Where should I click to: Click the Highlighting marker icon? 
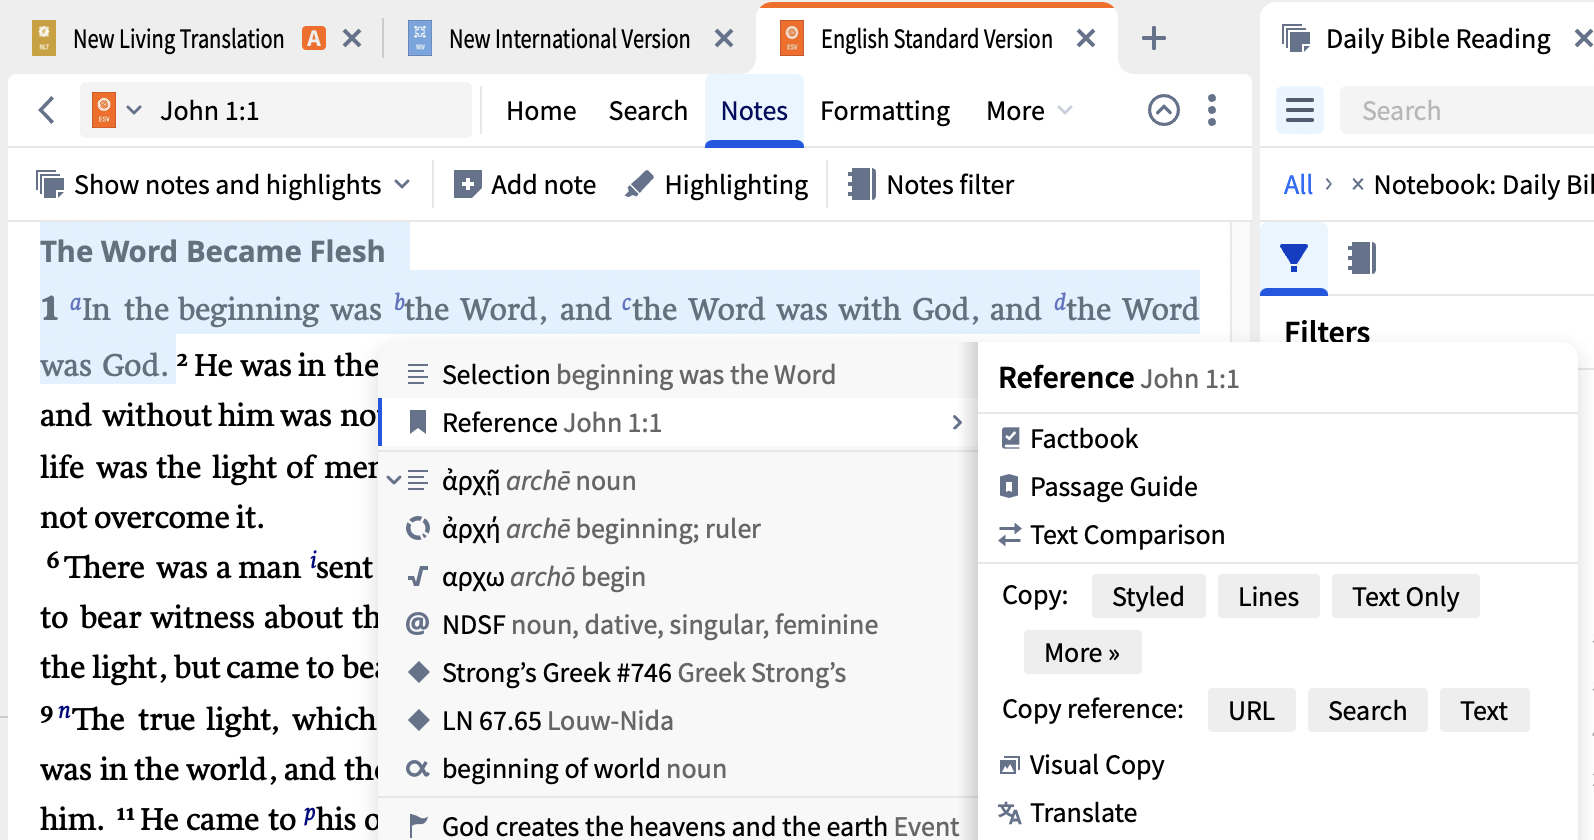coord(639,185)
